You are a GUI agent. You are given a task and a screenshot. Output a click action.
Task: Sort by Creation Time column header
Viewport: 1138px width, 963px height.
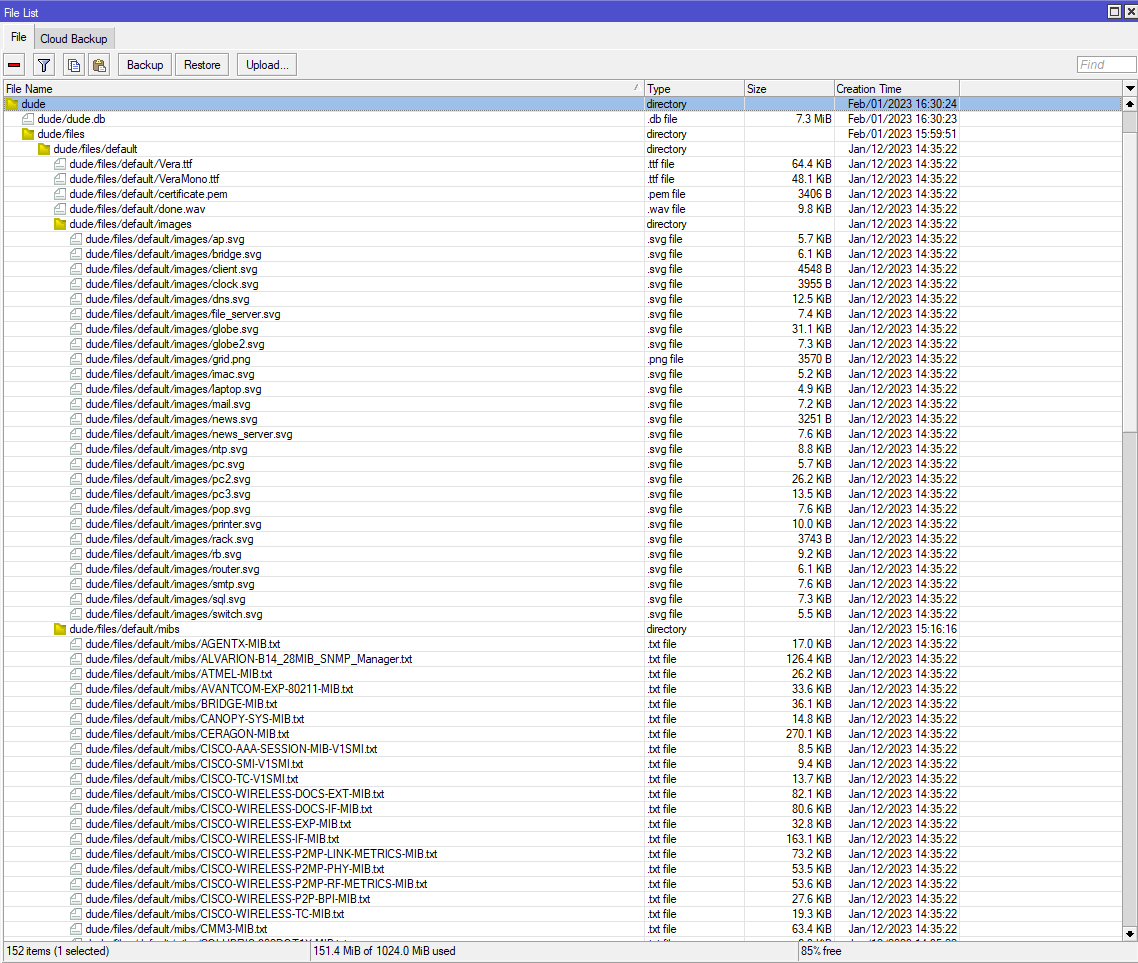(897, 89)
